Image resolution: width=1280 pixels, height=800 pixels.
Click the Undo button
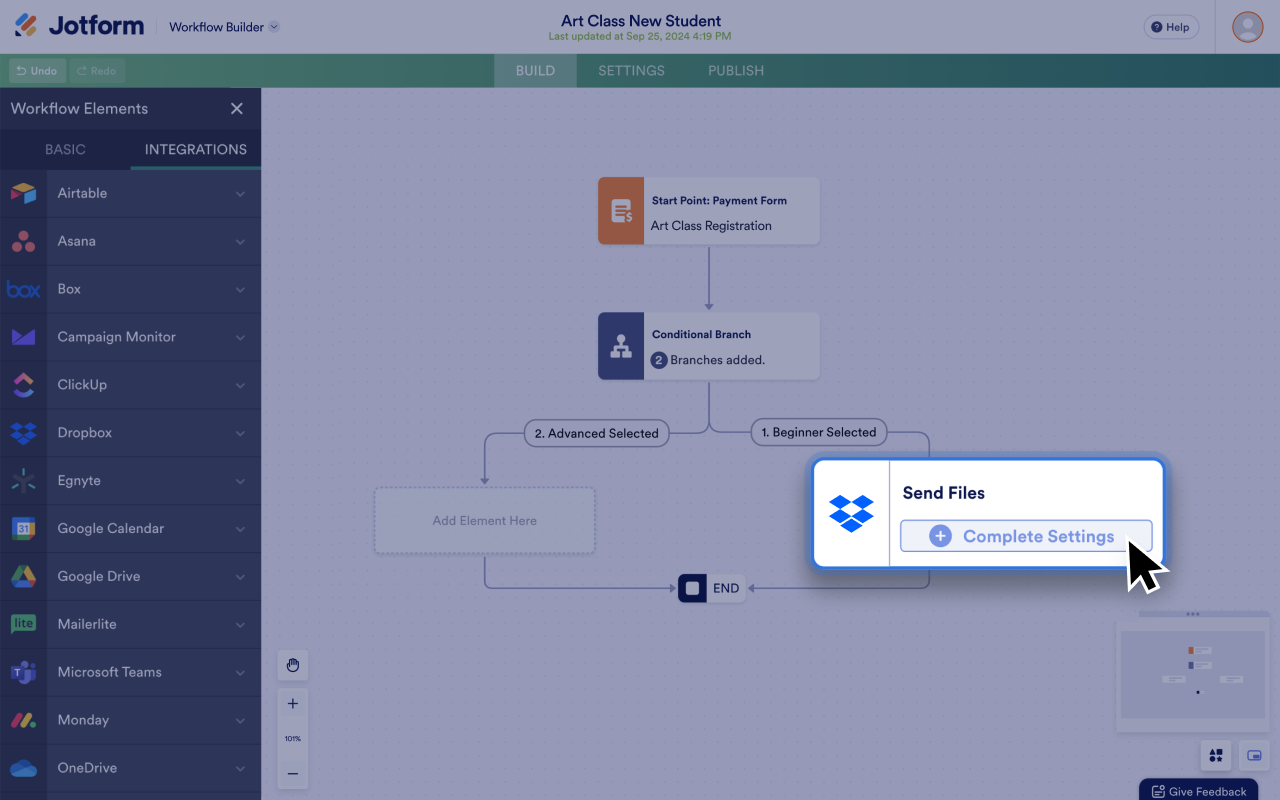(x=37, y=71)
